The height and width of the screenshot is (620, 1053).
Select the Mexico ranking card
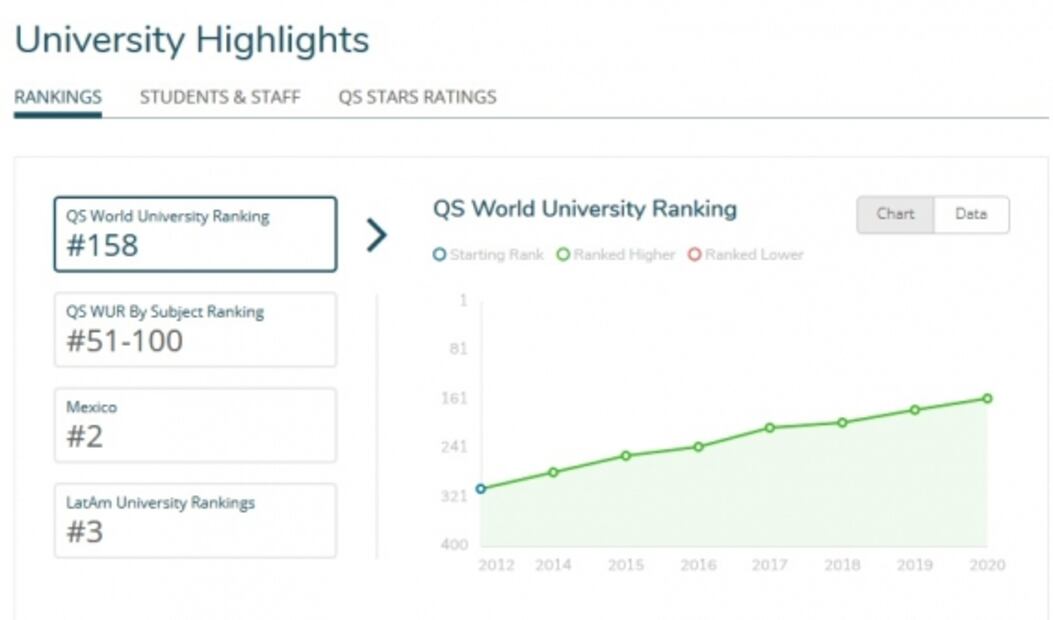(x=195, y=425)
